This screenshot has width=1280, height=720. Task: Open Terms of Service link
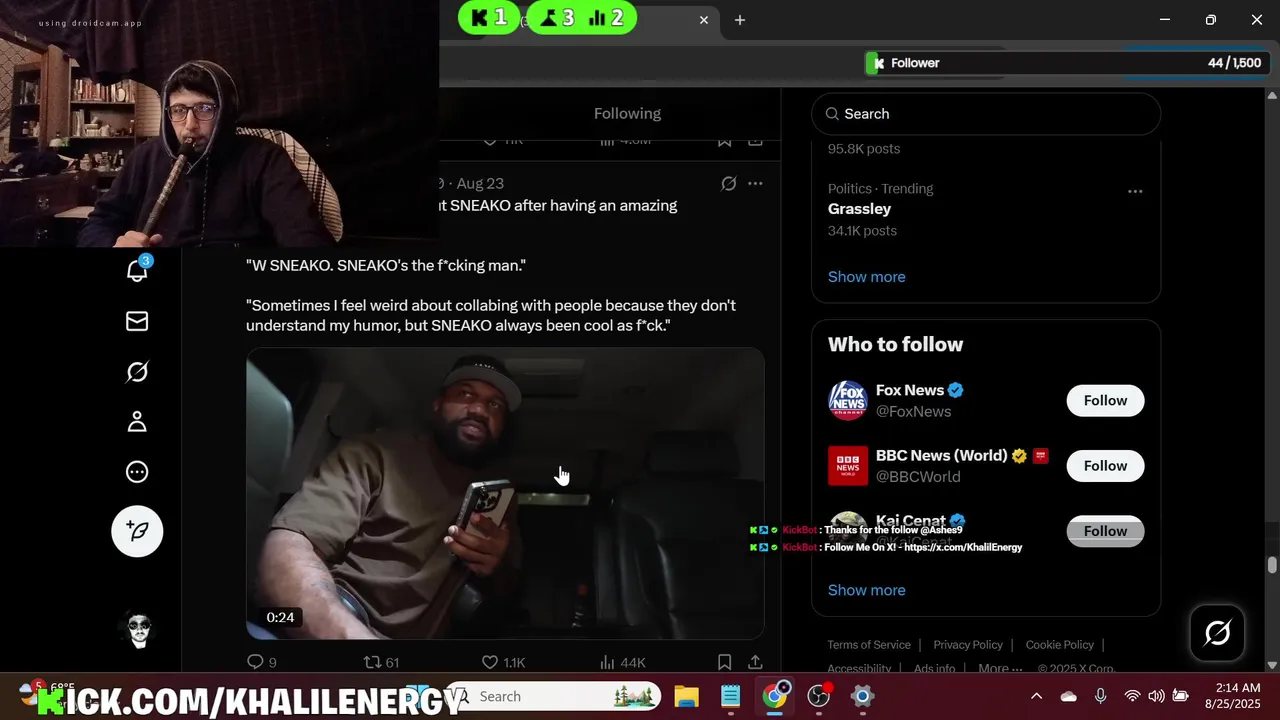coord(869,645)
